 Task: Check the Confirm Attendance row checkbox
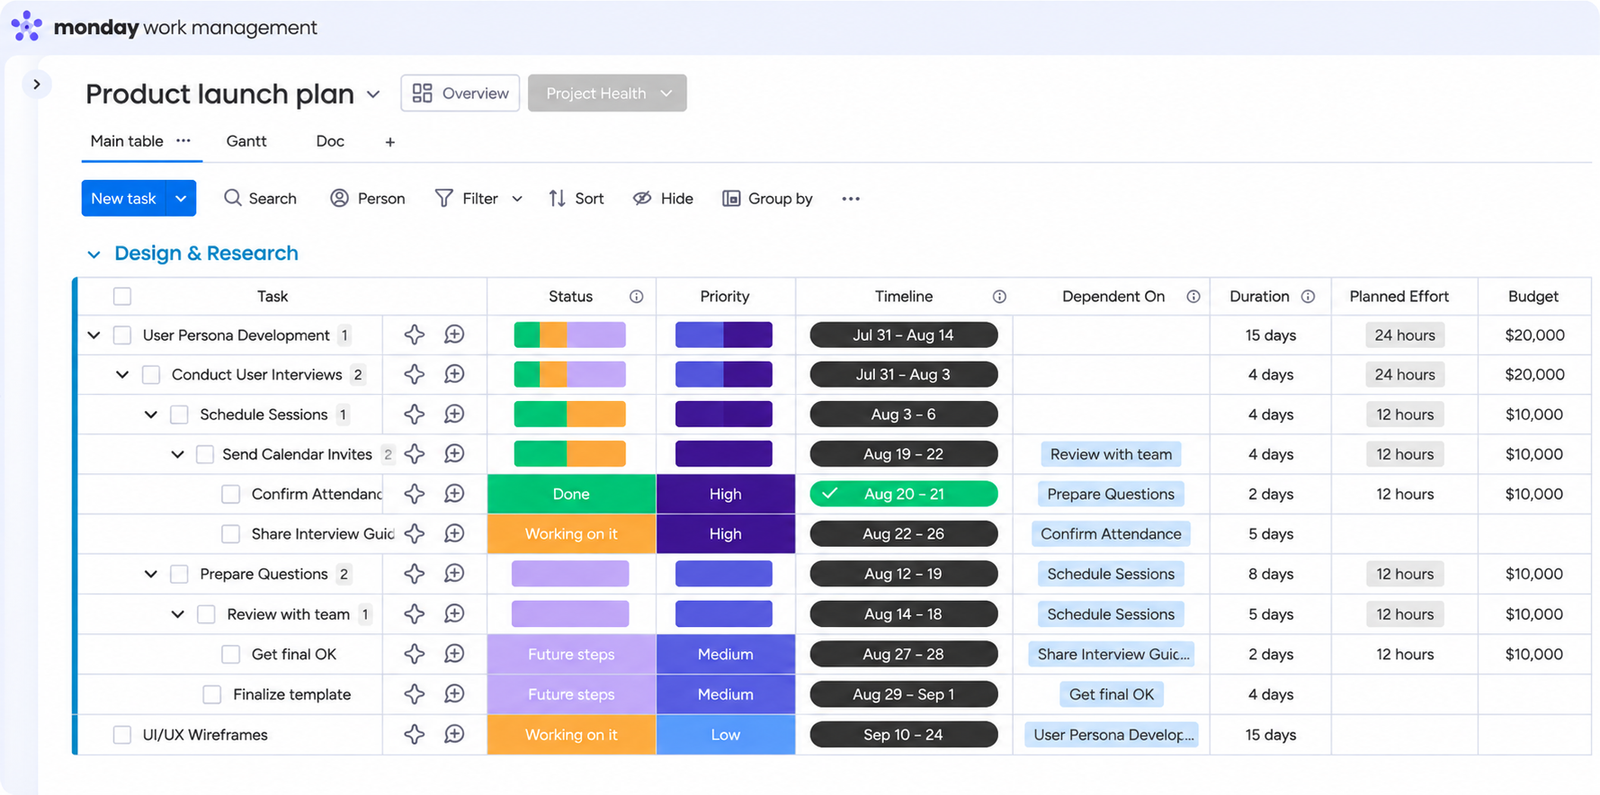point(230,494)
